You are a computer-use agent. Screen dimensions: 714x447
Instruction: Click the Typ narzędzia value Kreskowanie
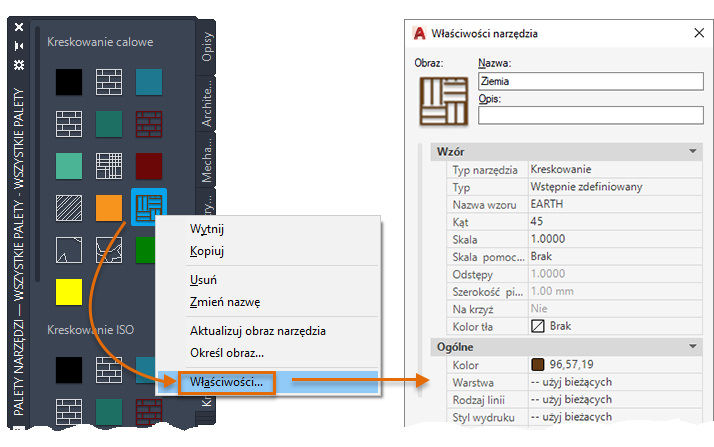click(x=615, y=169)
